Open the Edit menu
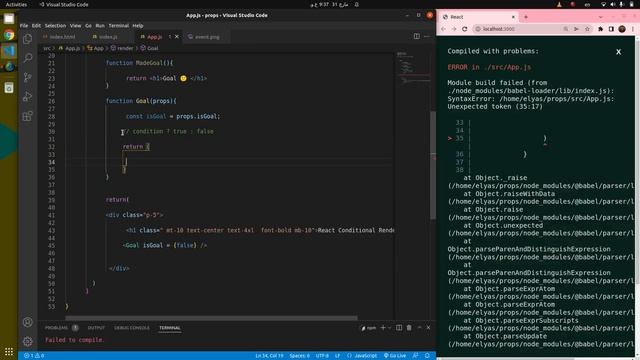This screenshot has height=360, width=640. (36, 25)
